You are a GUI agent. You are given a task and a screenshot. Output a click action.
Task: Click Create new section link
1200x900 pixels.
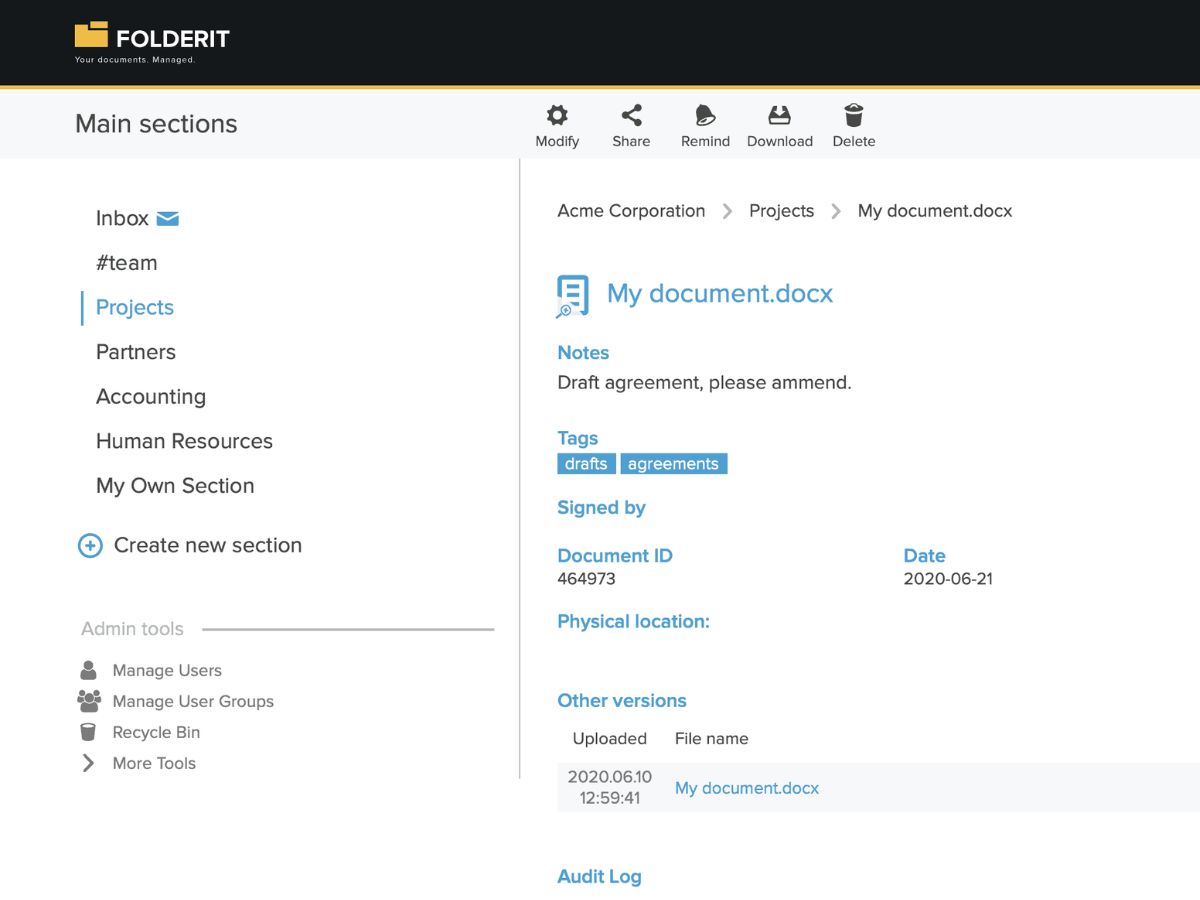(x=208, y=545)
